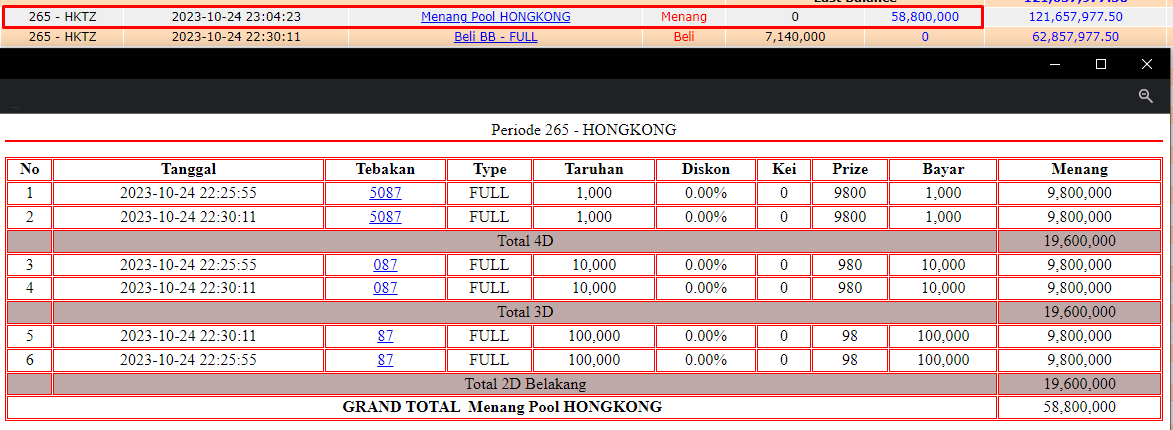Select the Periode 265 - HONGKONG title

point(584,129)
